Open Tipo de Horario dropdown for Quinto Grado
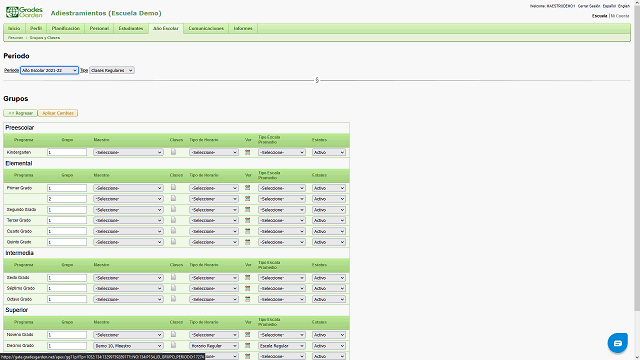Image resolution: width=640 pixels, height=360 pixels. point(214,242)
